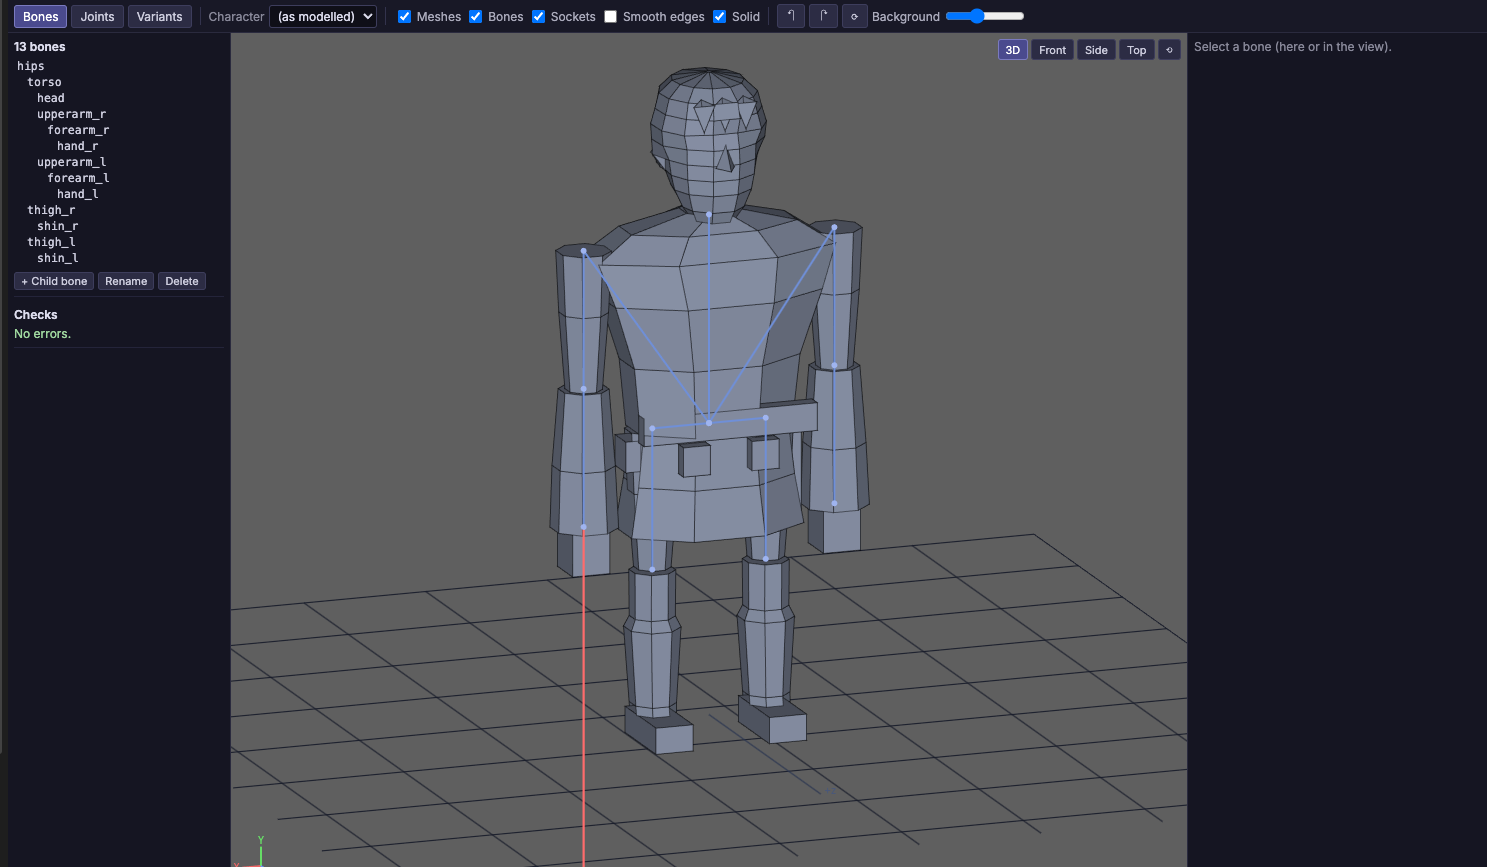Choose the upperarm_l bone
Image resolution: width=1487 pixels, height=867 pixels.
(72, 162)
